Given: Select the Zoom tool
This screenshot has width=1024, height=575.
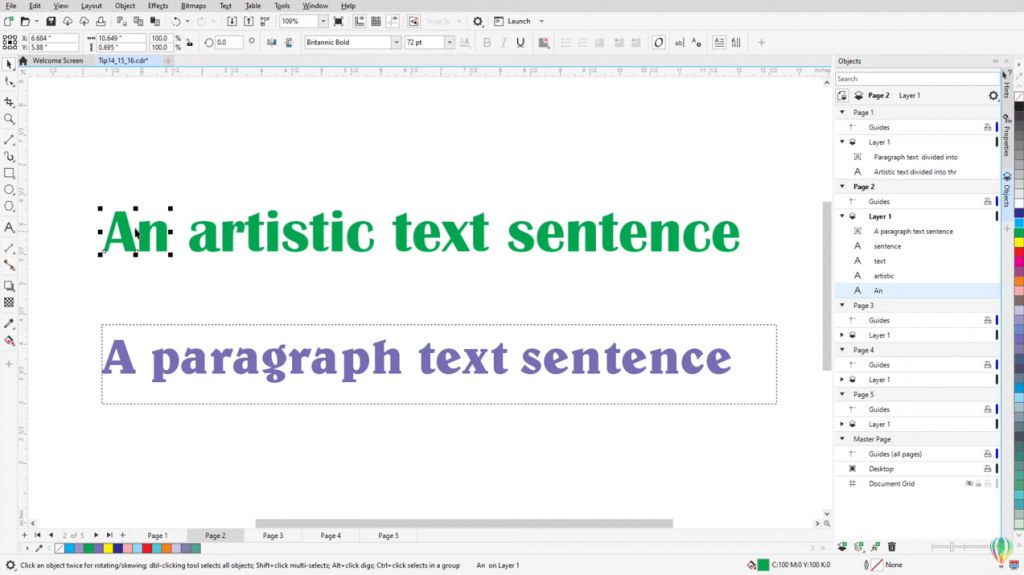Looking at the screenshot, I should coord(9,119).
